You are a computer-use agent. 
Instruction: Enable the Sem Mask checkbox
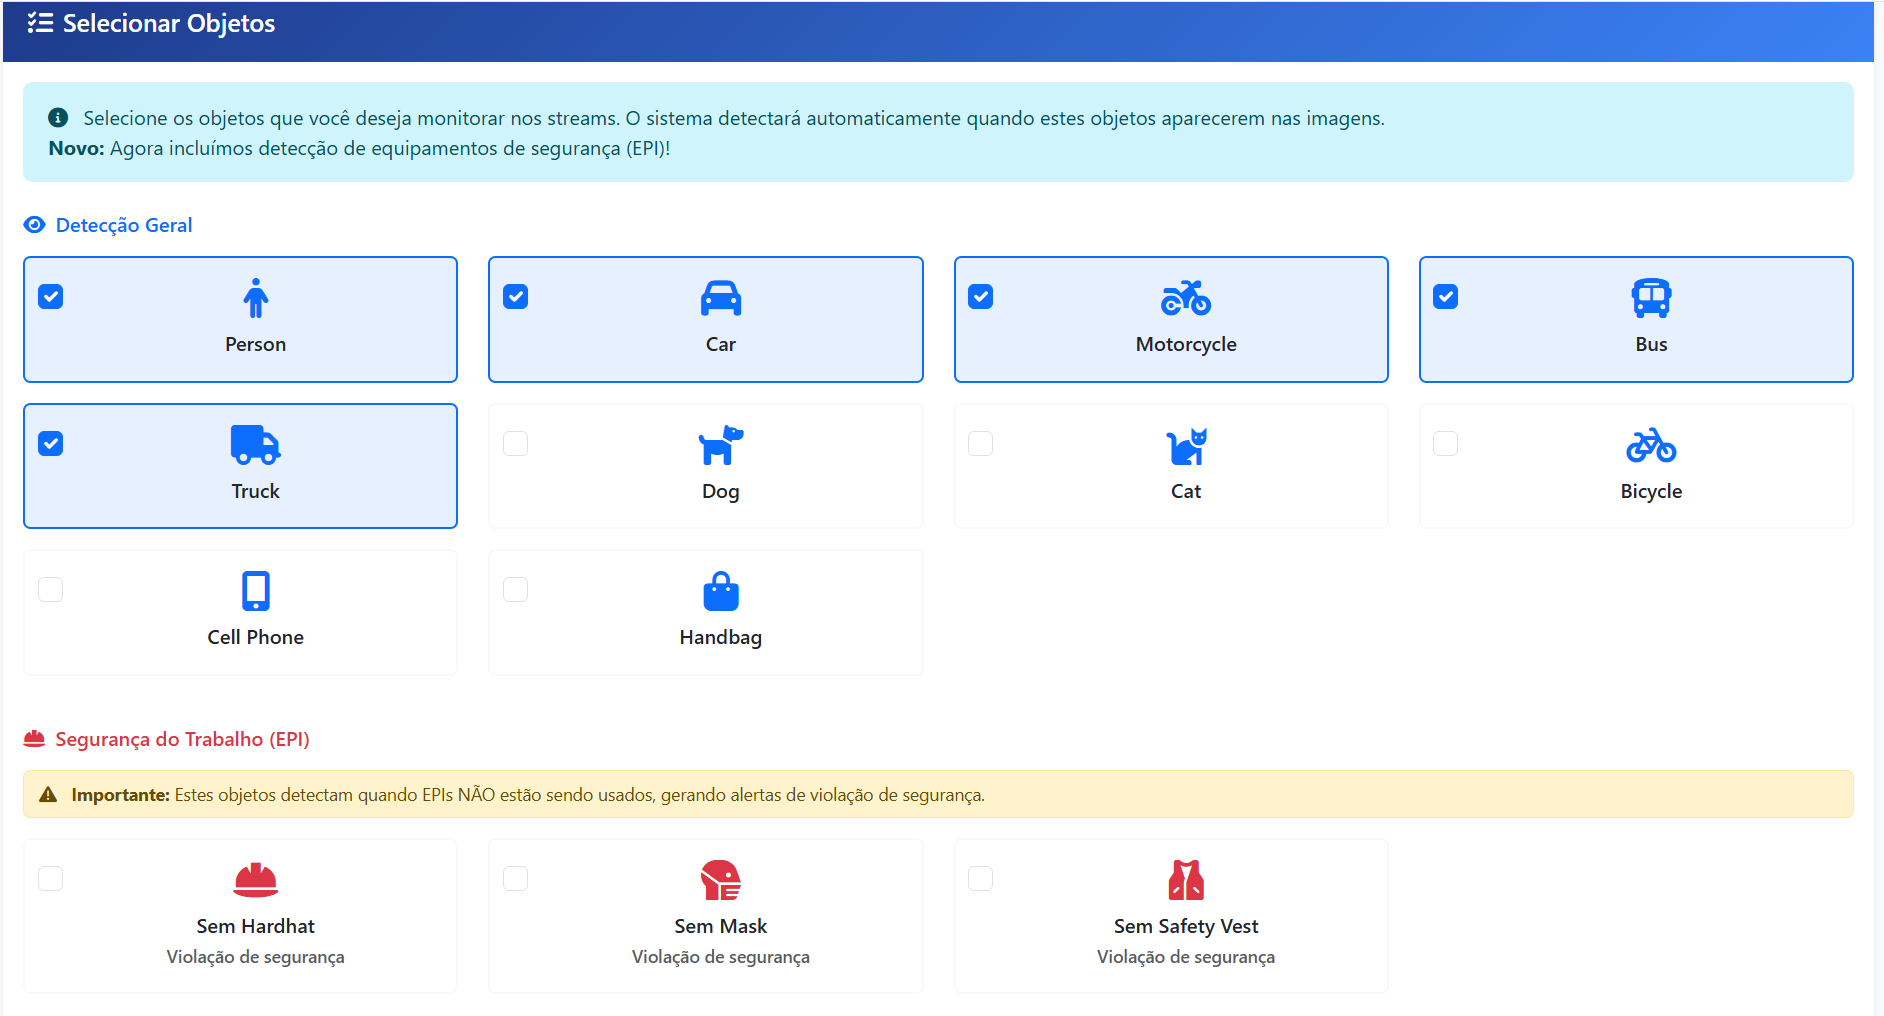(x=516, y=879)
